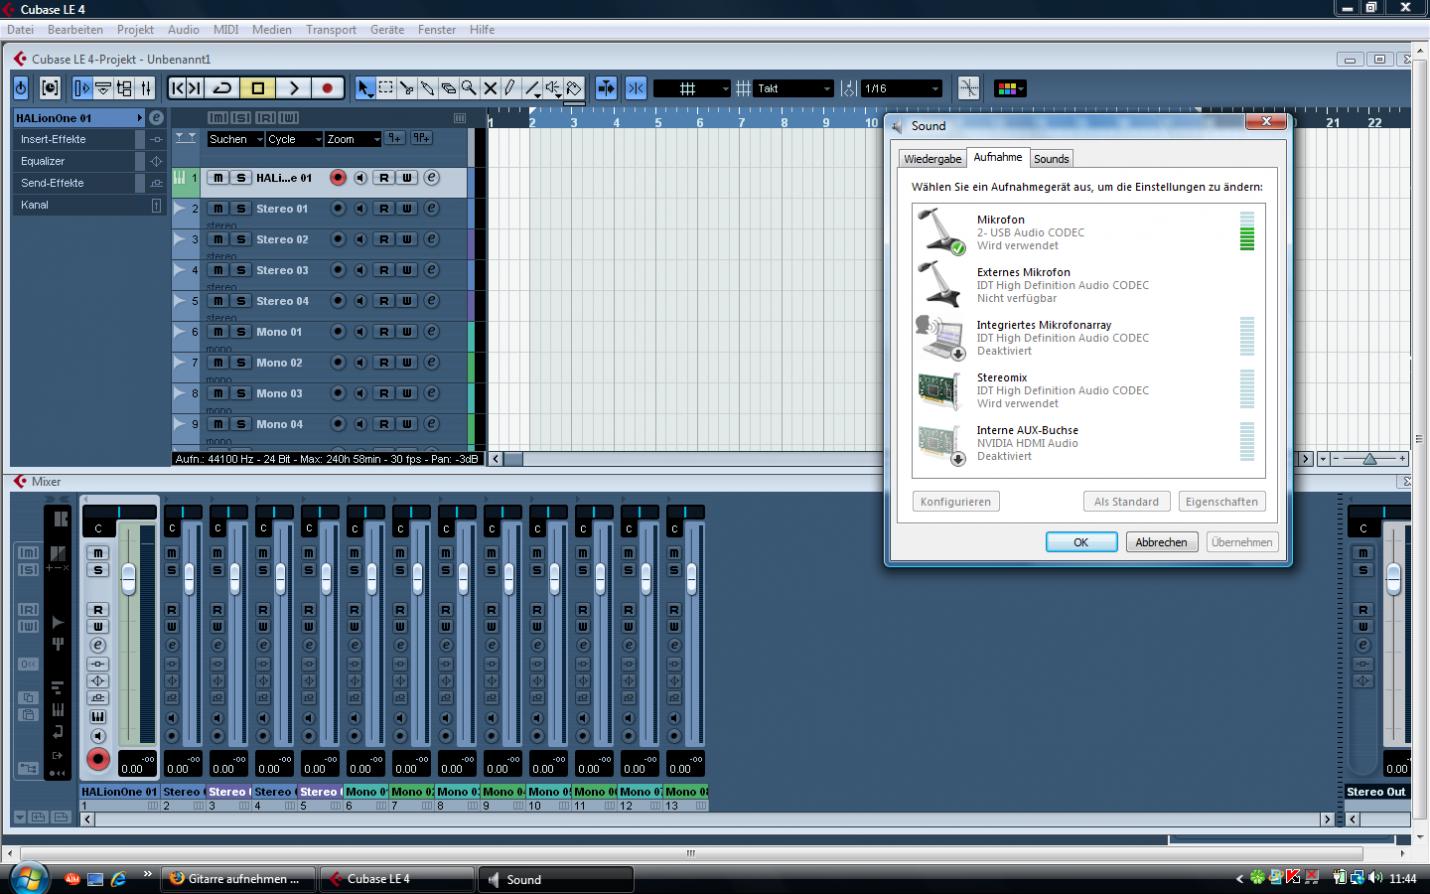The height and width of the screenshot is (894, 1430).
Task: Record-enable the Stereo 03 track
Action: [338, 270]
